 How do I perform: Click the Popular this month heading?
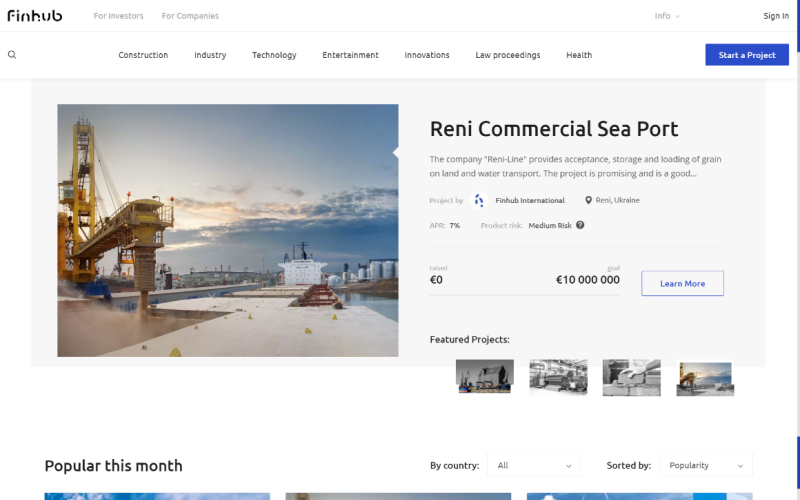click(113, 466)
